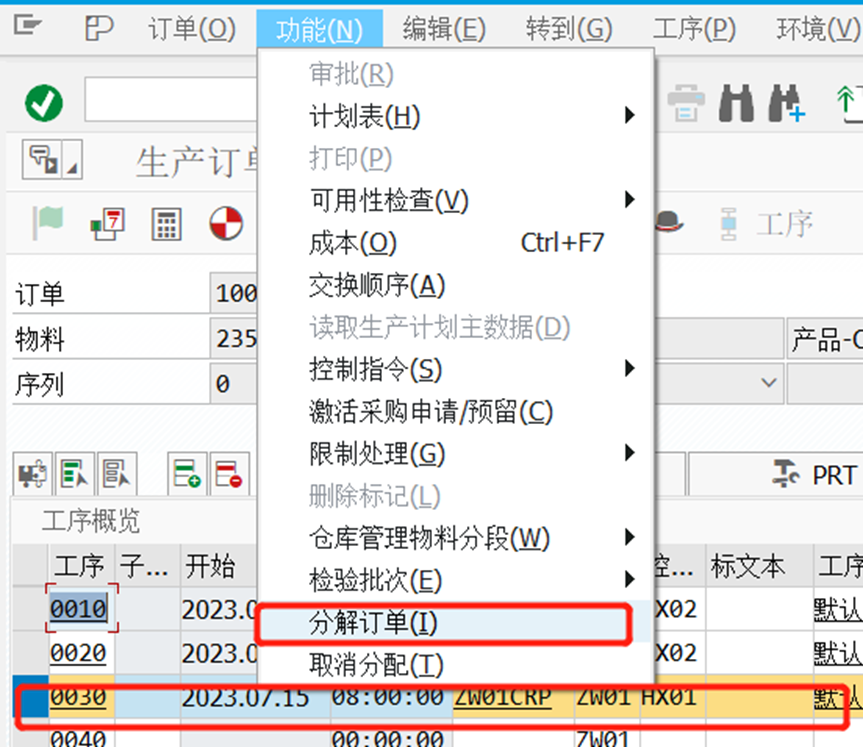Click operation link 0020
This screenshot has width=863, height=747.
[x=78, y=653]
